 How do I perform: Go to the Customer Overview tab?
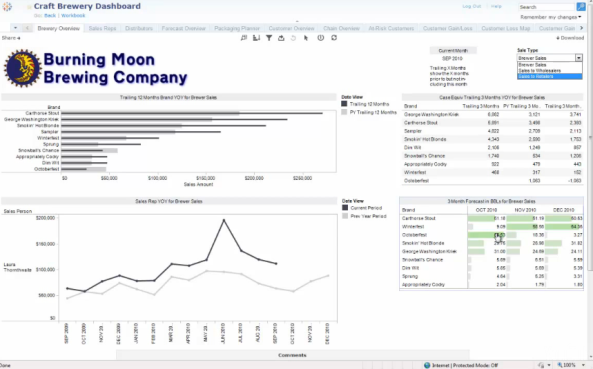point(291,28)
